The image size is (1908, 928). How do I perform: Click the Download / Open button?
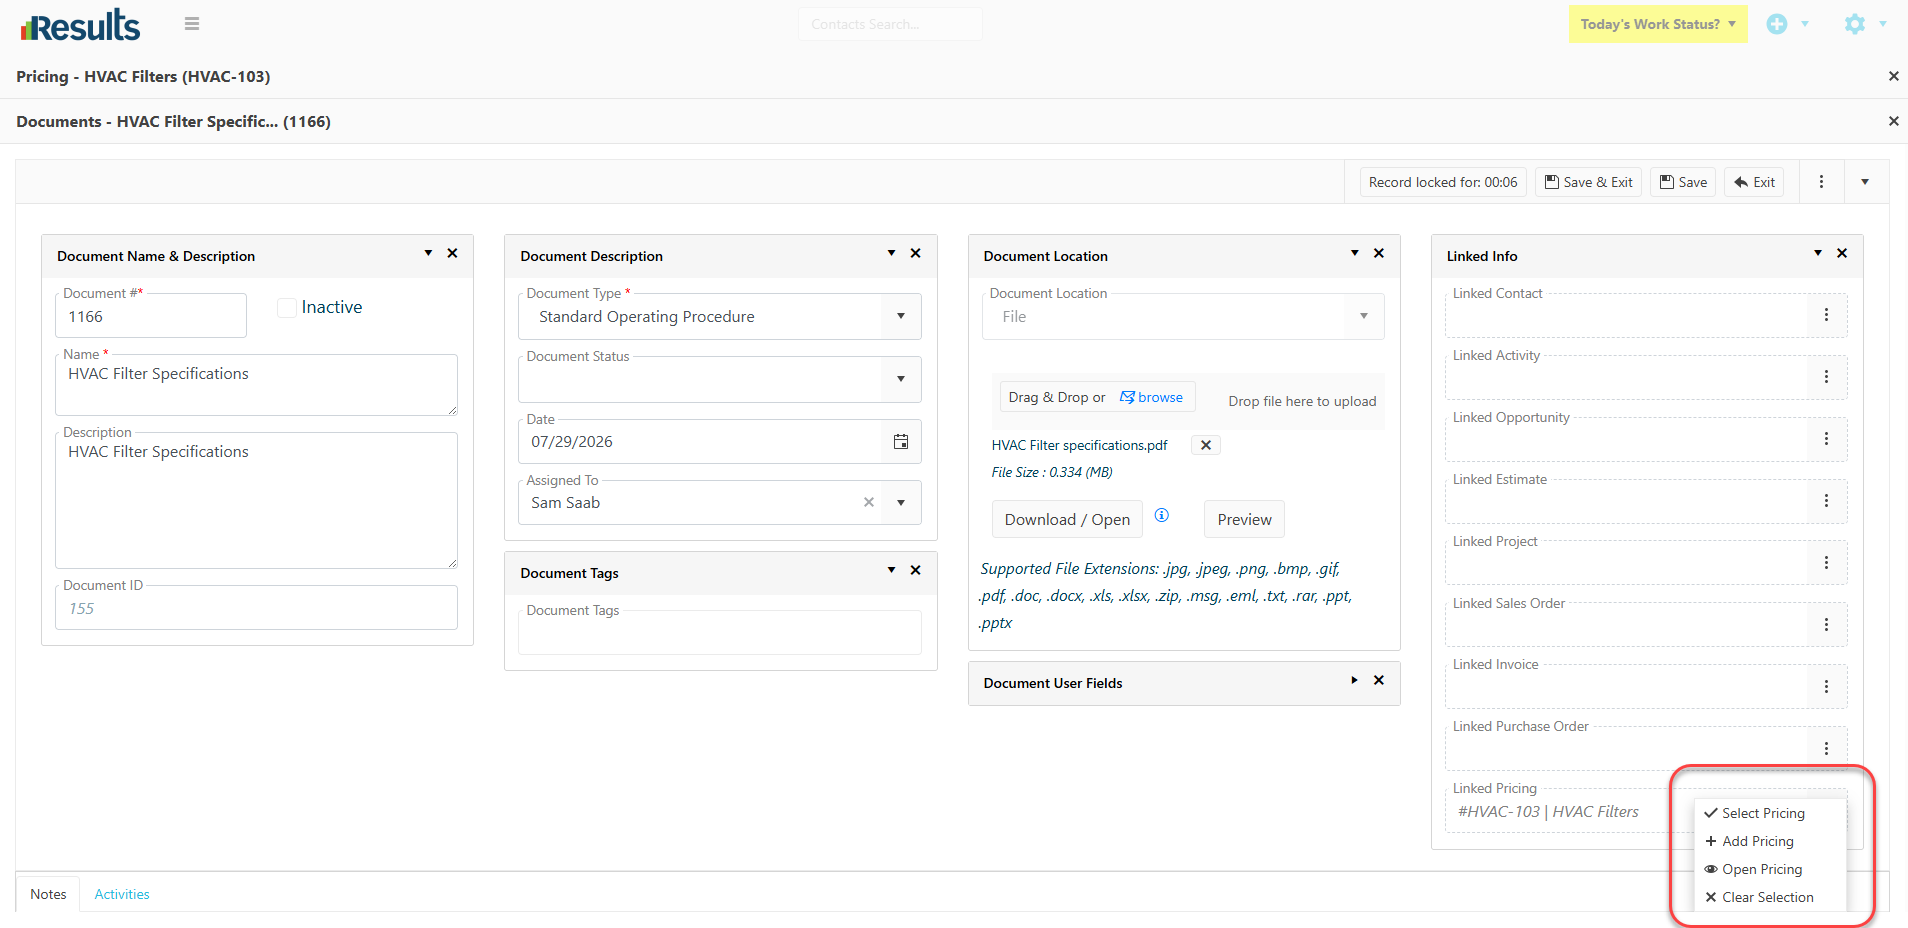(x=1067, y=520)
